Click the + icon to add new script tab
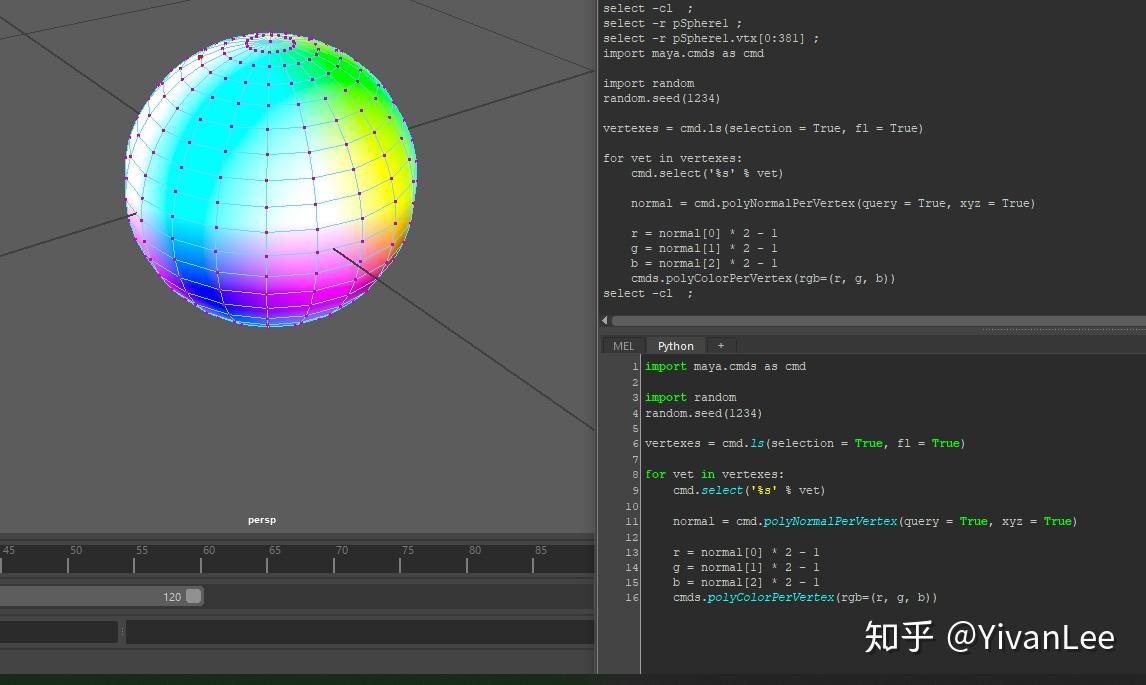Image resolution: width=1146 pixels, height=685 pixels. [x=720, y=345]
